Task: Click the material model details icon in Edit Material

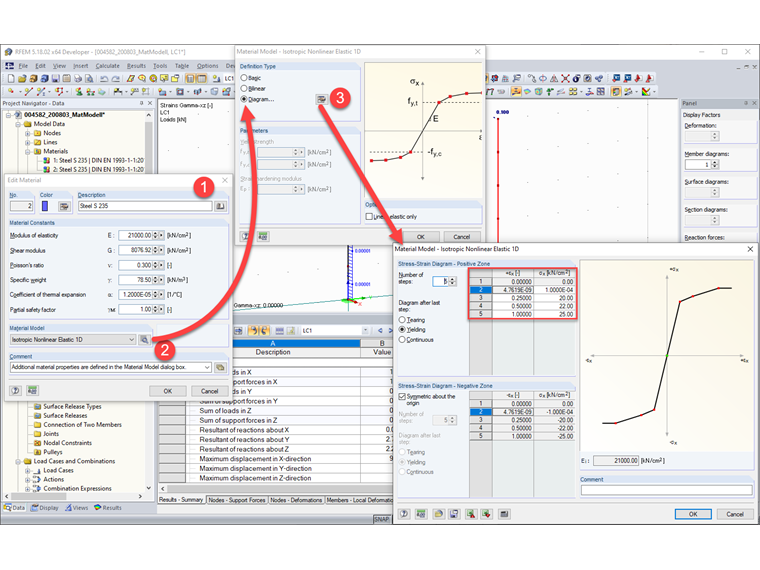Action: 144,340
